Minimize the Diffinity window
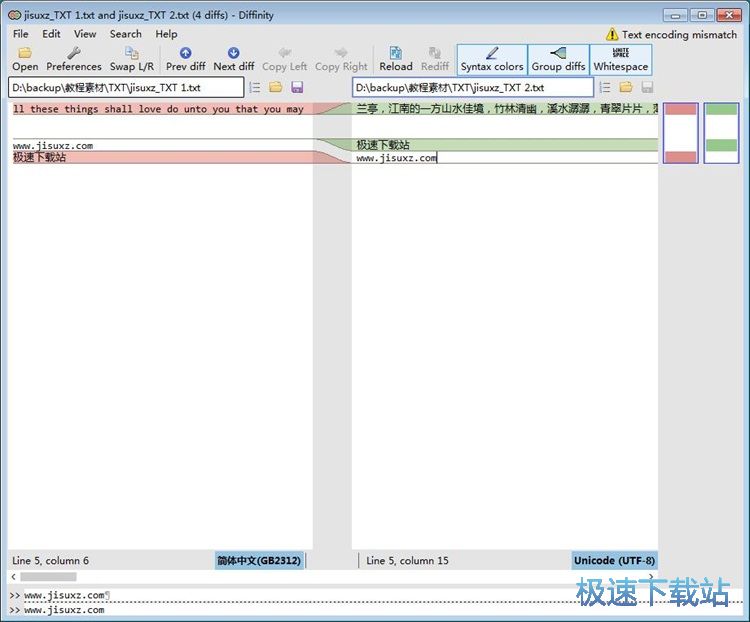The width and height of the screenshot is (750, 622). point(675,15)
